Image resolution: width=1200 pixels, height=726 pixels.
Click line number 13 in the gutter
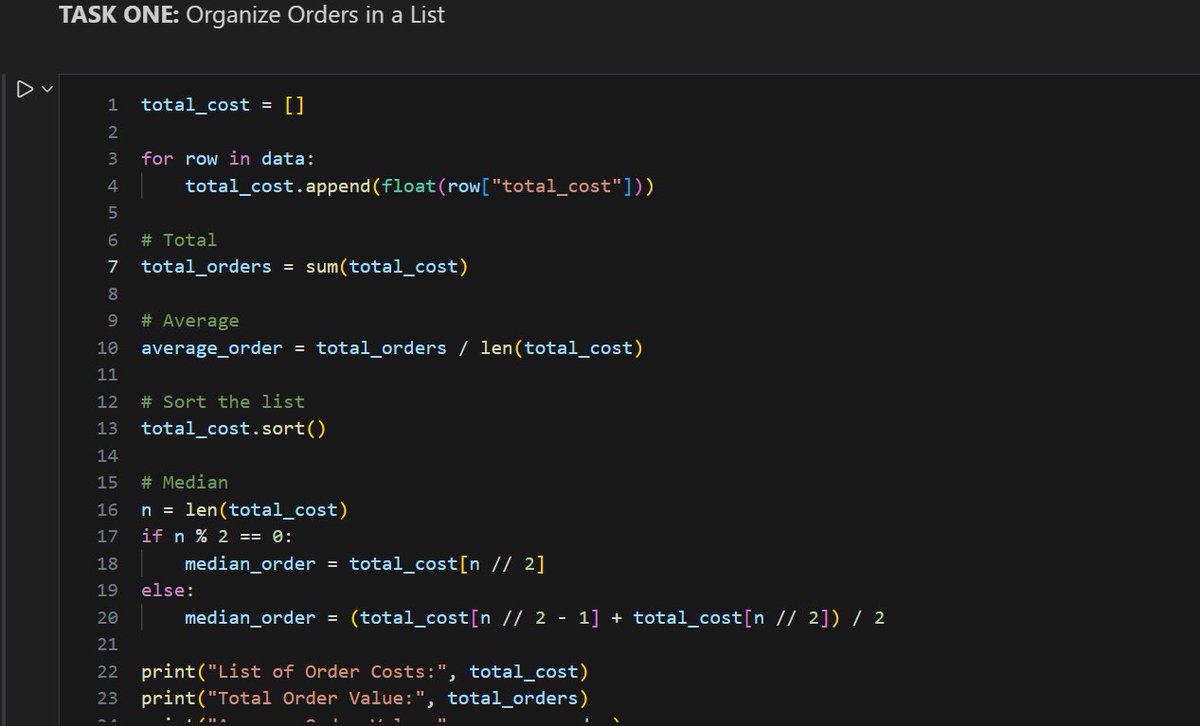pyautogui.click(x=108, y=429)
